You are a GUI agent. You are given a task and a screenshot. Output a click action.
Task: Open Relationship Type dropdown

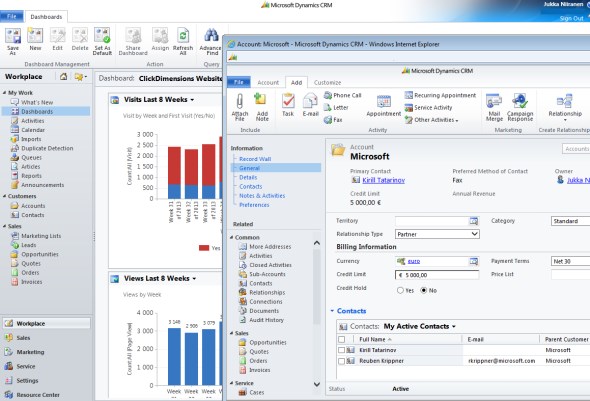pyautogui.click(x=474, y=234)
